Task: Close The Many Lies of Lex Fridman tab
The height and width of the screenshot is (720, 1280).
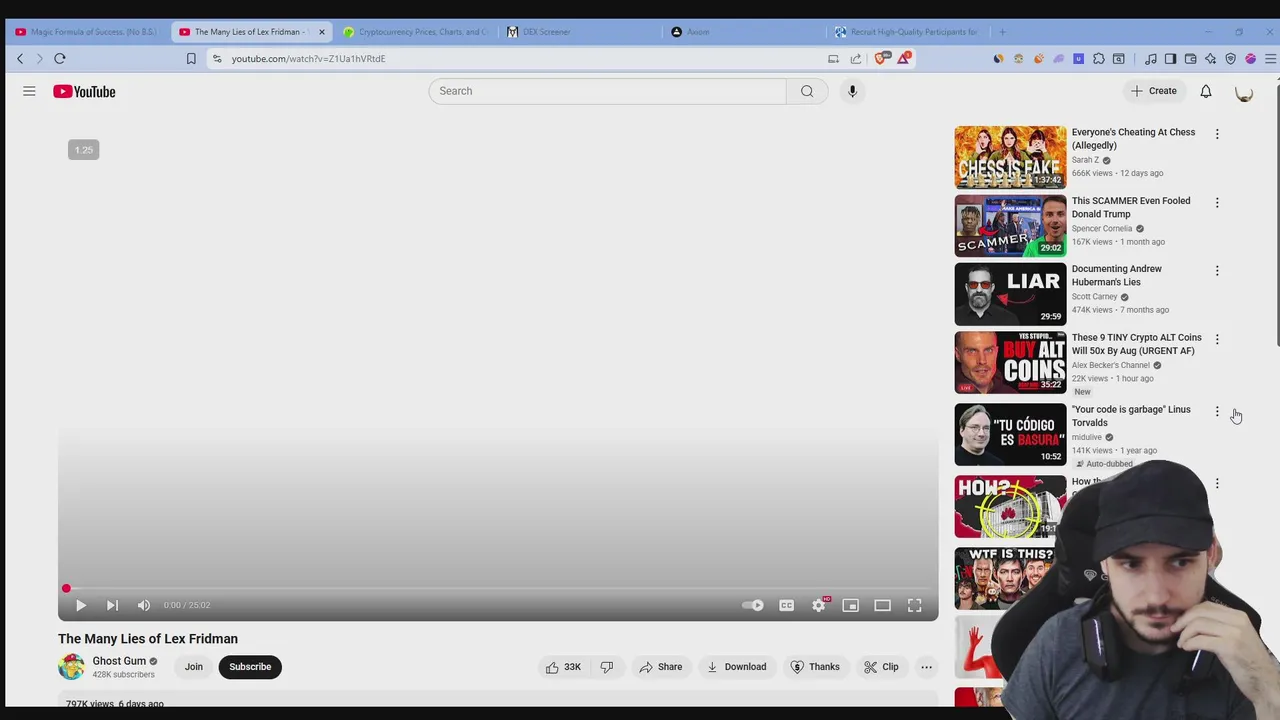Action: (x=321, y=32)
